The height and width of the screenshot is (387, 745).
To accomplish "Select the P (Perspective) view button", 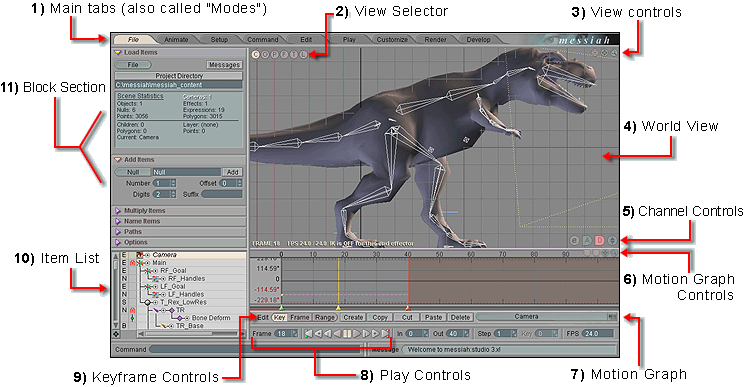I will coord(275,55).
